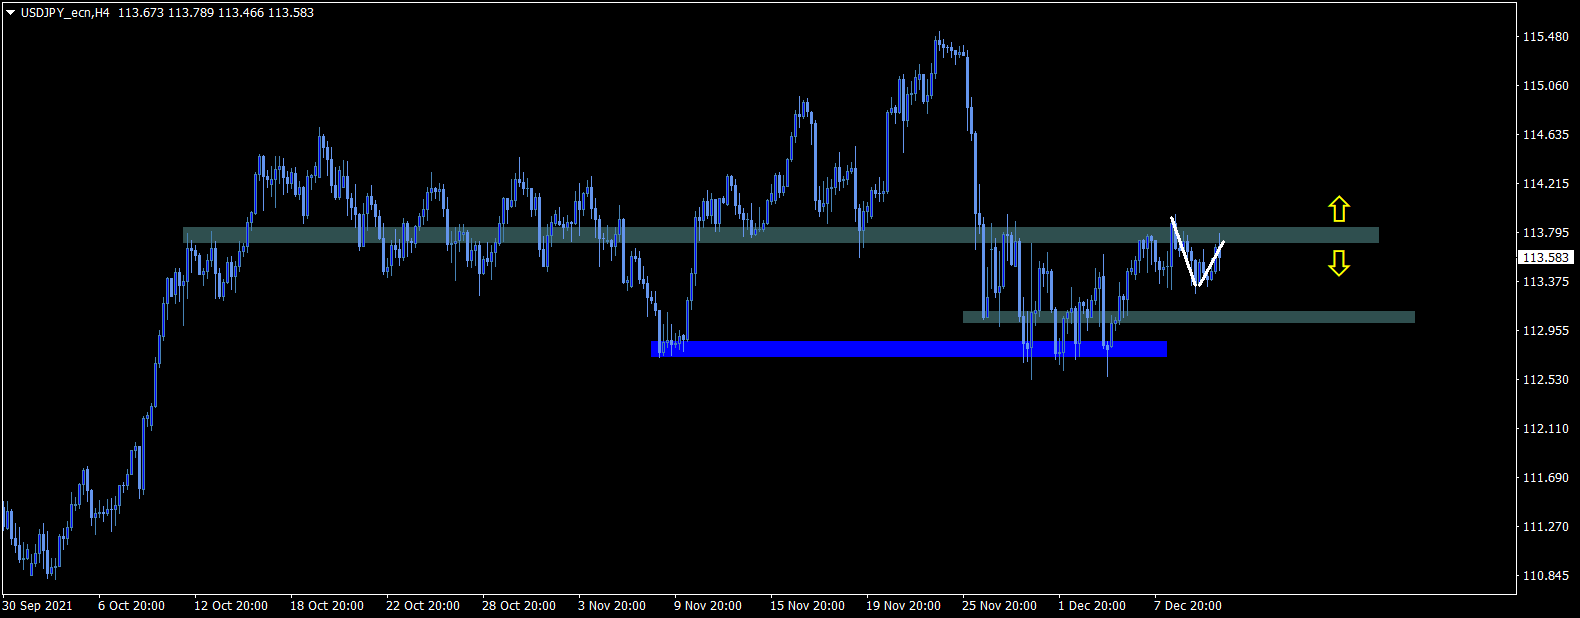The width and height of the screenshot is (1580, 618).
Task: Open the chart menu triangle beside USDJPY_ecn,H4
Action: pos(11,13)
